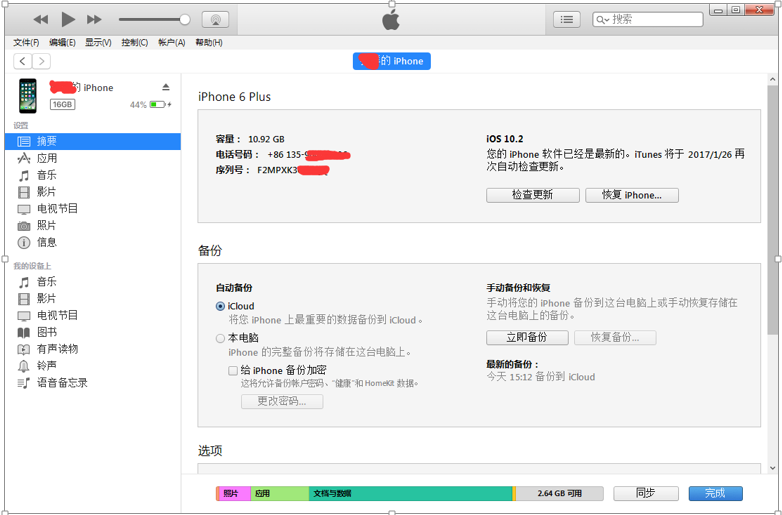Select the iCloud backup radio button

click(x=220, y=306)
